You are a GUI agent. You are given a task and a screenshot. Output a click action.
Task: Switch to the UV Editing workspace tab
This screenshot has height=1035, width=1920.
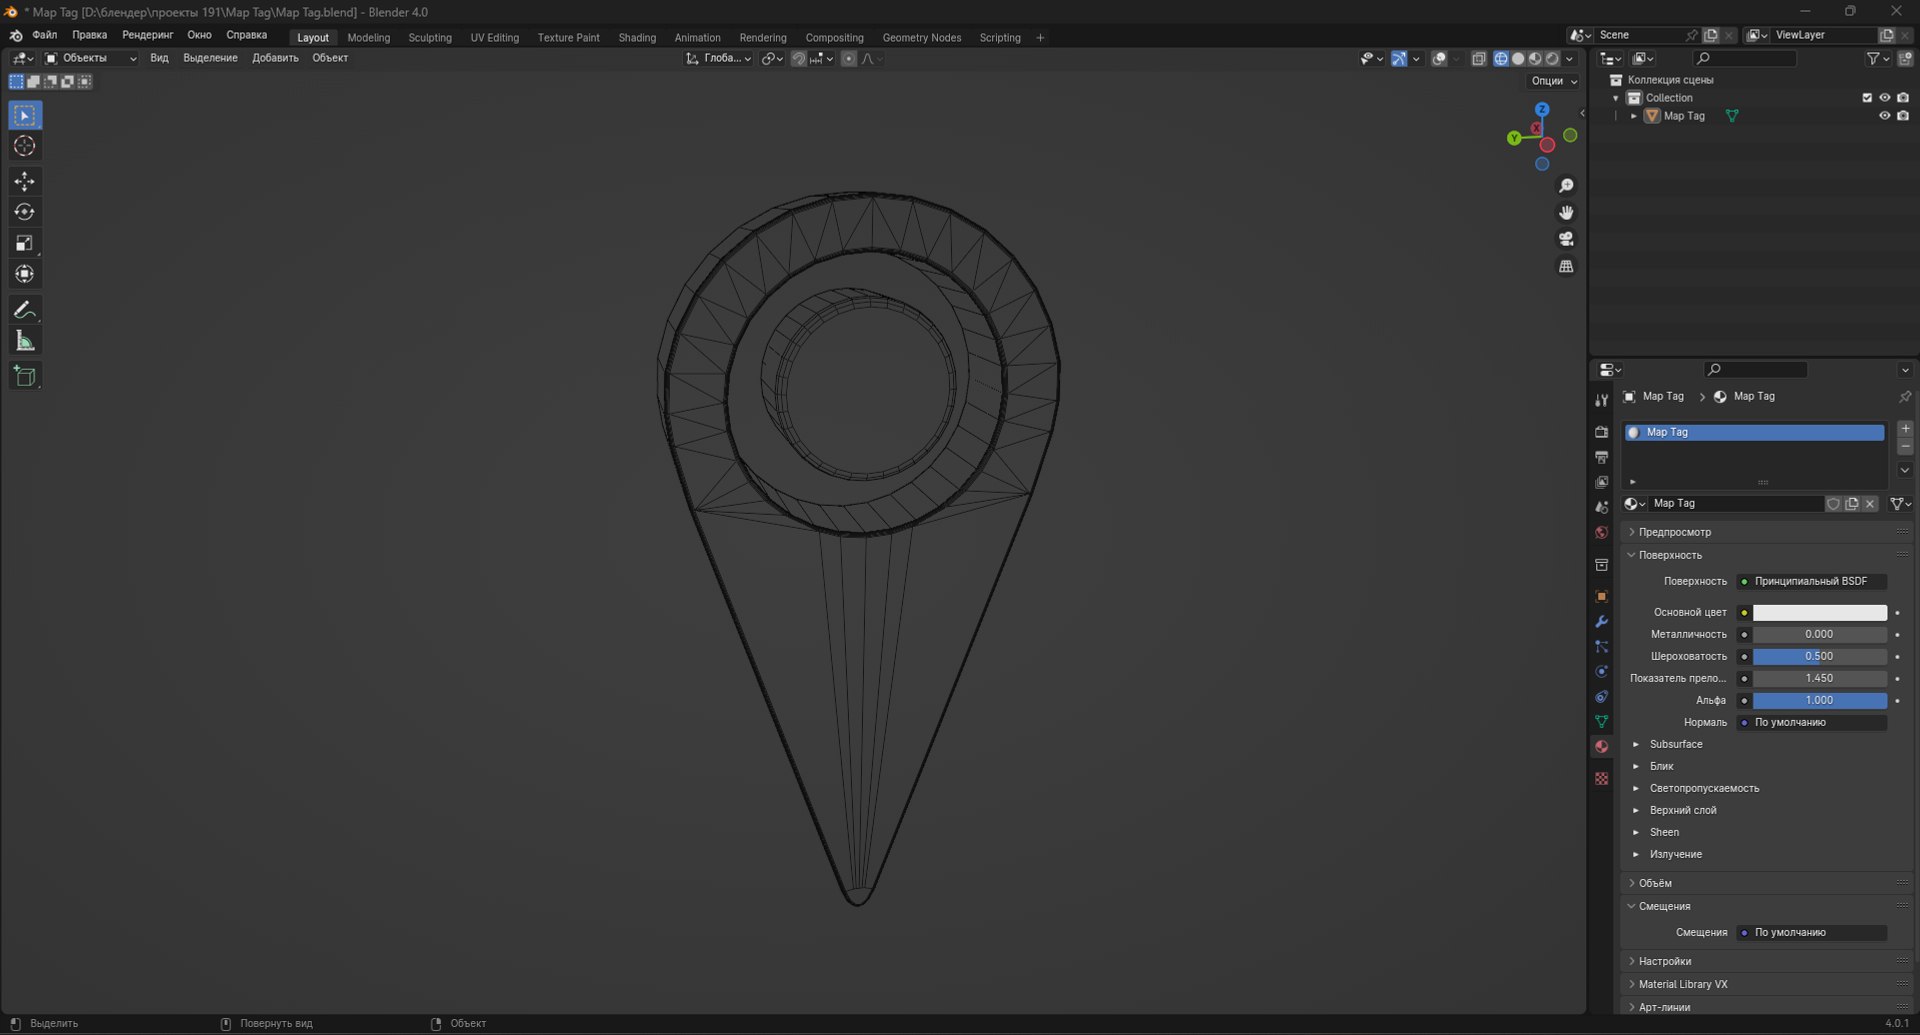pyautogui.click(x=495, y=38)
